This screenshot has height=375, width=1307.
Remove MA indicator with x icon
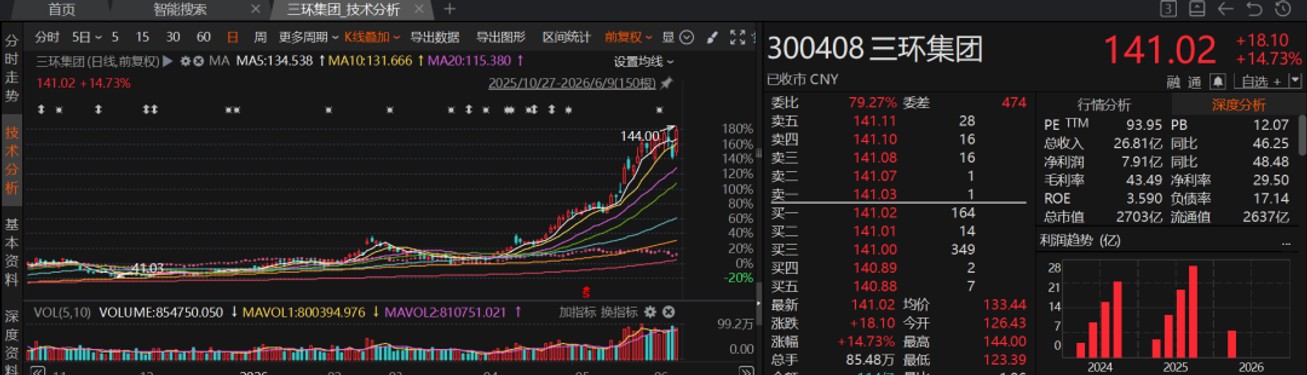[198, 61]
